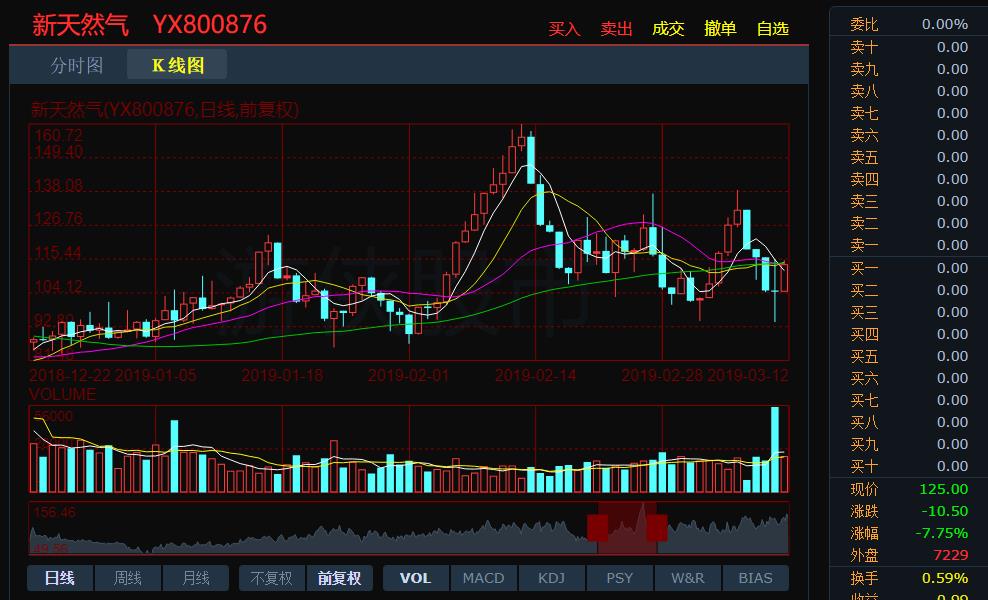Screen dimensions: 988x600
Task: Switch chart period to 月线
Action: (x=196, y=578)
